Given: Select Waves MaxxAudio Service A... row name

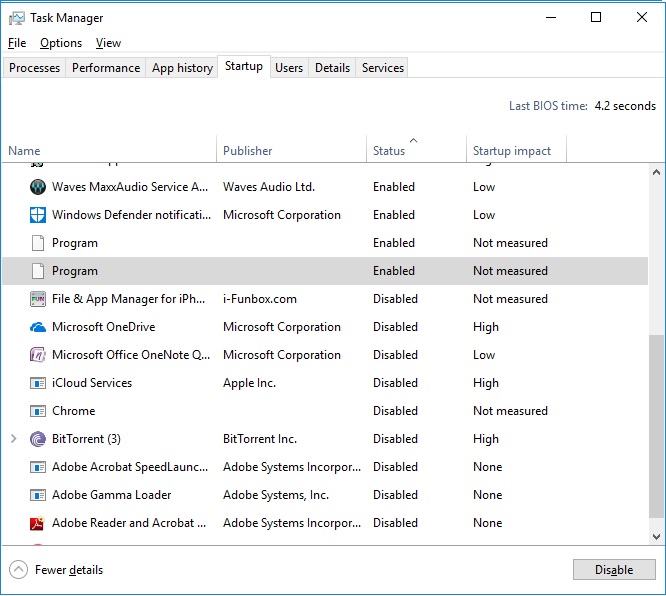Looking at the screenshot, I should pos(130,187).
